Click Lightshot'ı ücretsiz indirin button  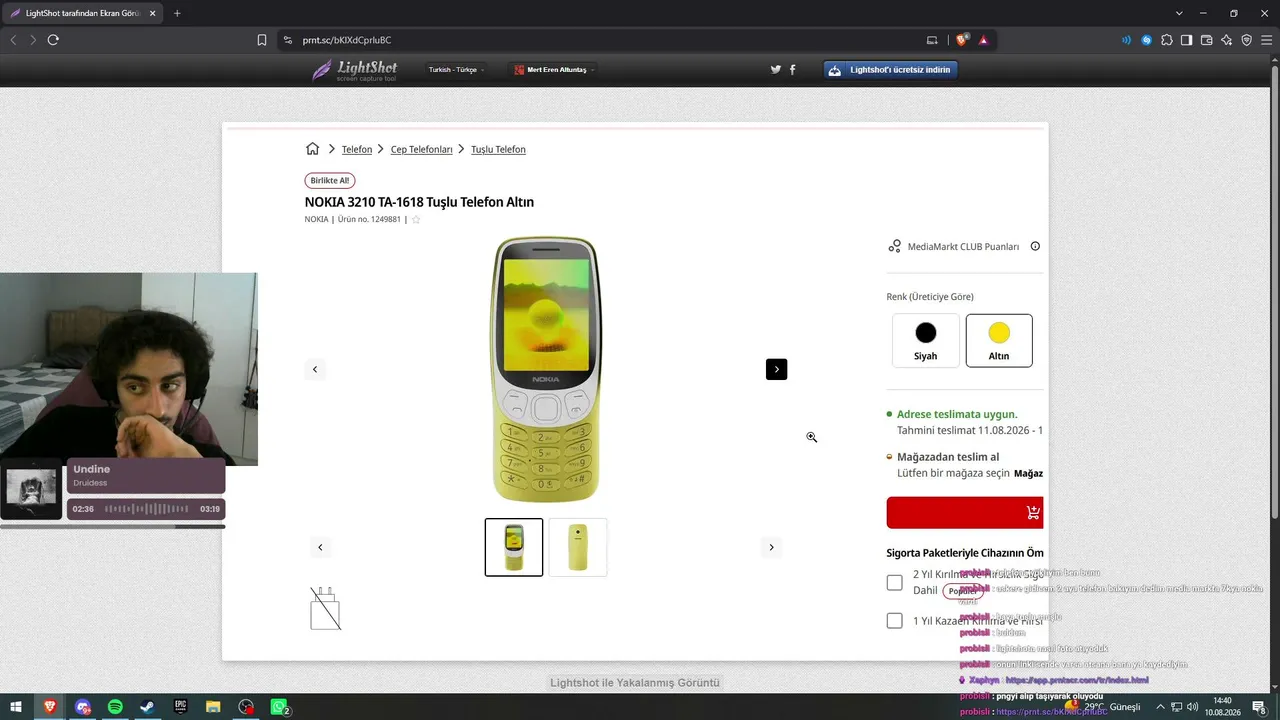[891, 70]
